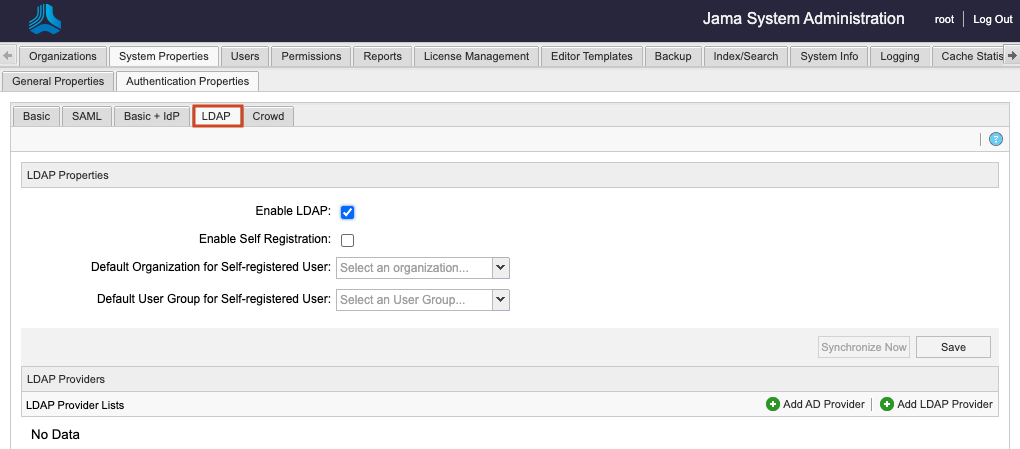Switch to the Reports tab
This screenshot has height=449, width=1020.
(x=382, y=56)
